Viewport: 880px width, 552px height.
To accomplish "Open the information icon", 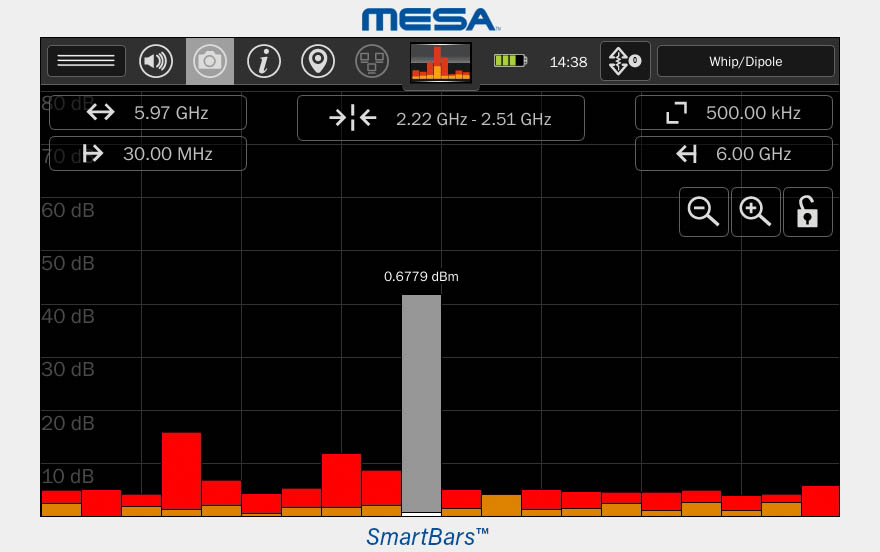I will (x=264, y=61).
